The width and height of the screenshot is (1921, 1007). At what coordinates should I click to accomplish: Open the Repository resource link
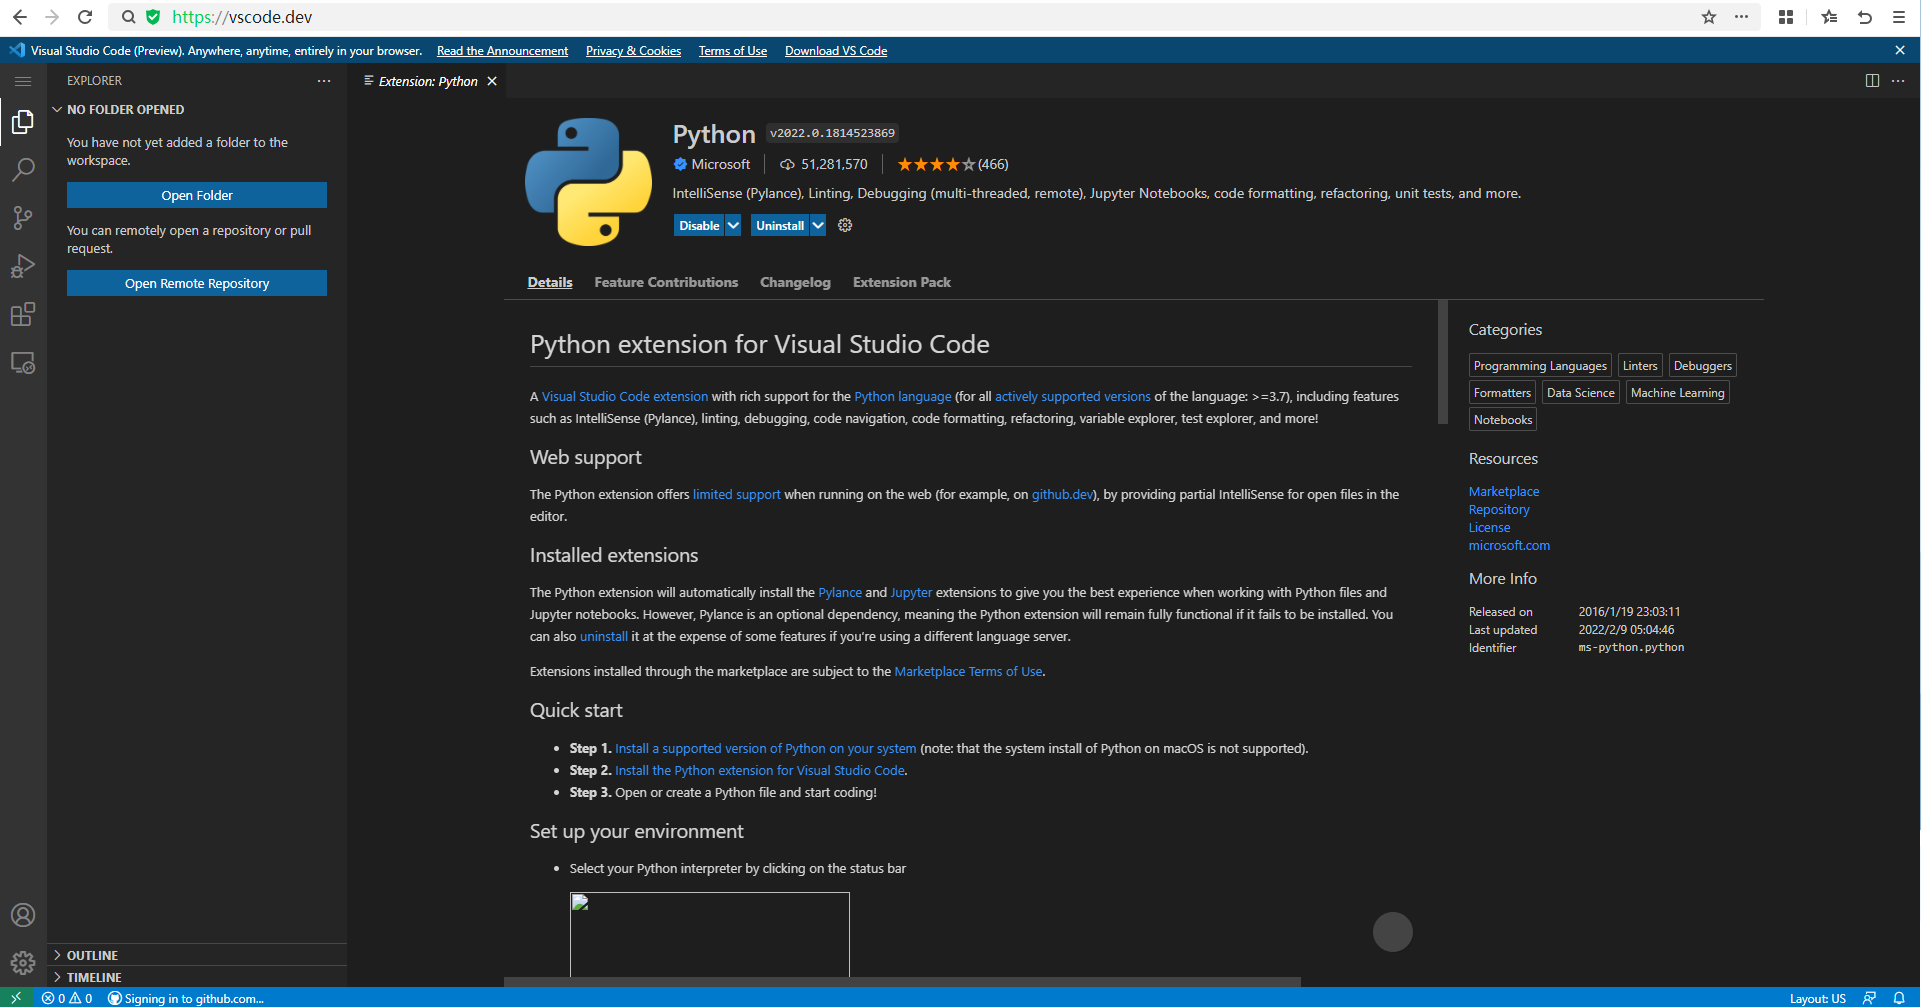click(1499, 509)
